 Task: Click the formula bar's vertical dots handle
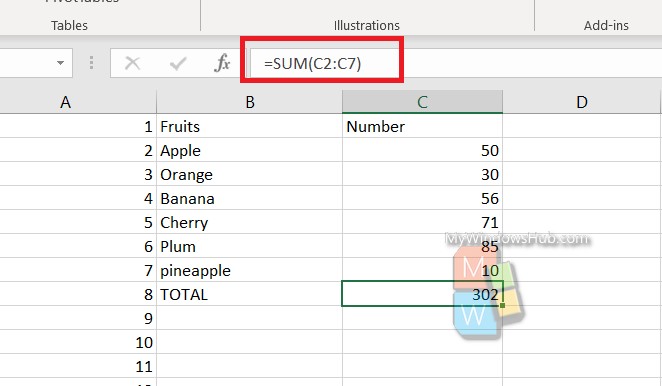pyautogui.click(x=91, y=63)
